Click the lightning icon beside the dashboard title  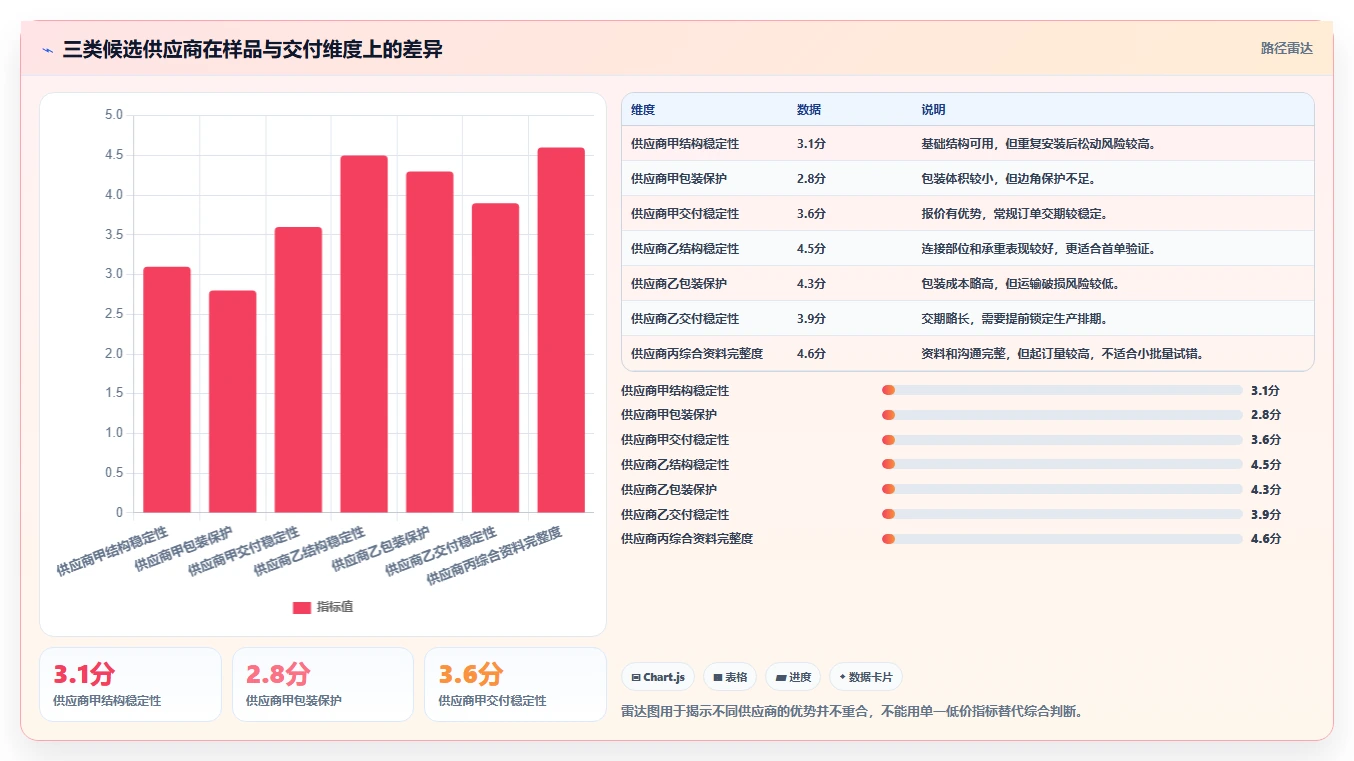pyautogui.click(x=48, y=50)
